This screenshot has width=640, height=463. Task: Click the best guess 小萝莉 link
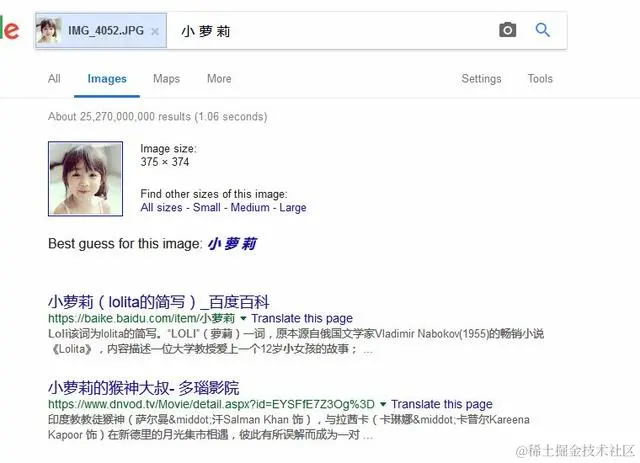tap(232, 244)
